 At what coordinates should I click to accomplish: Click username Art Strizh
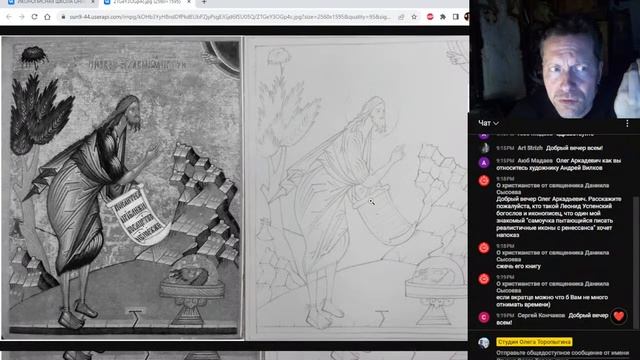[530, 148]
